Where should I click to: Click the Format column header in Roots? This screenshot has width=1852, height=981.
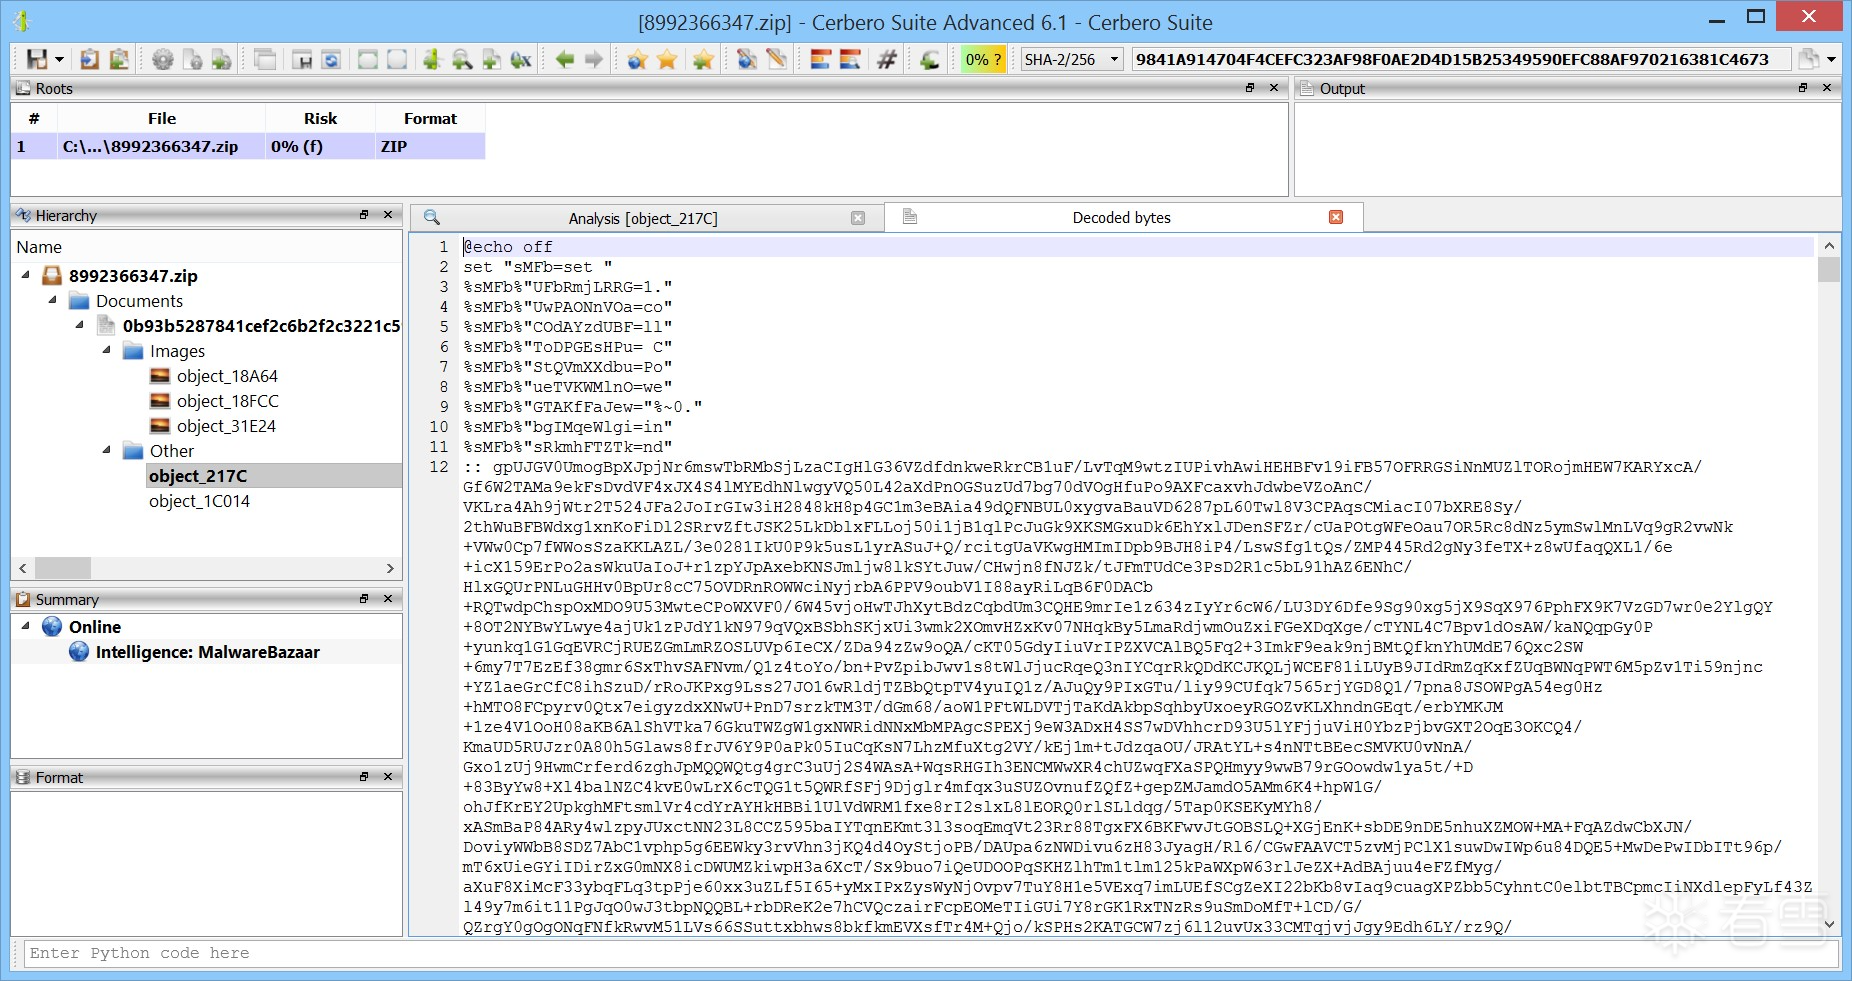pyautogui.click(x=430, y=119)
